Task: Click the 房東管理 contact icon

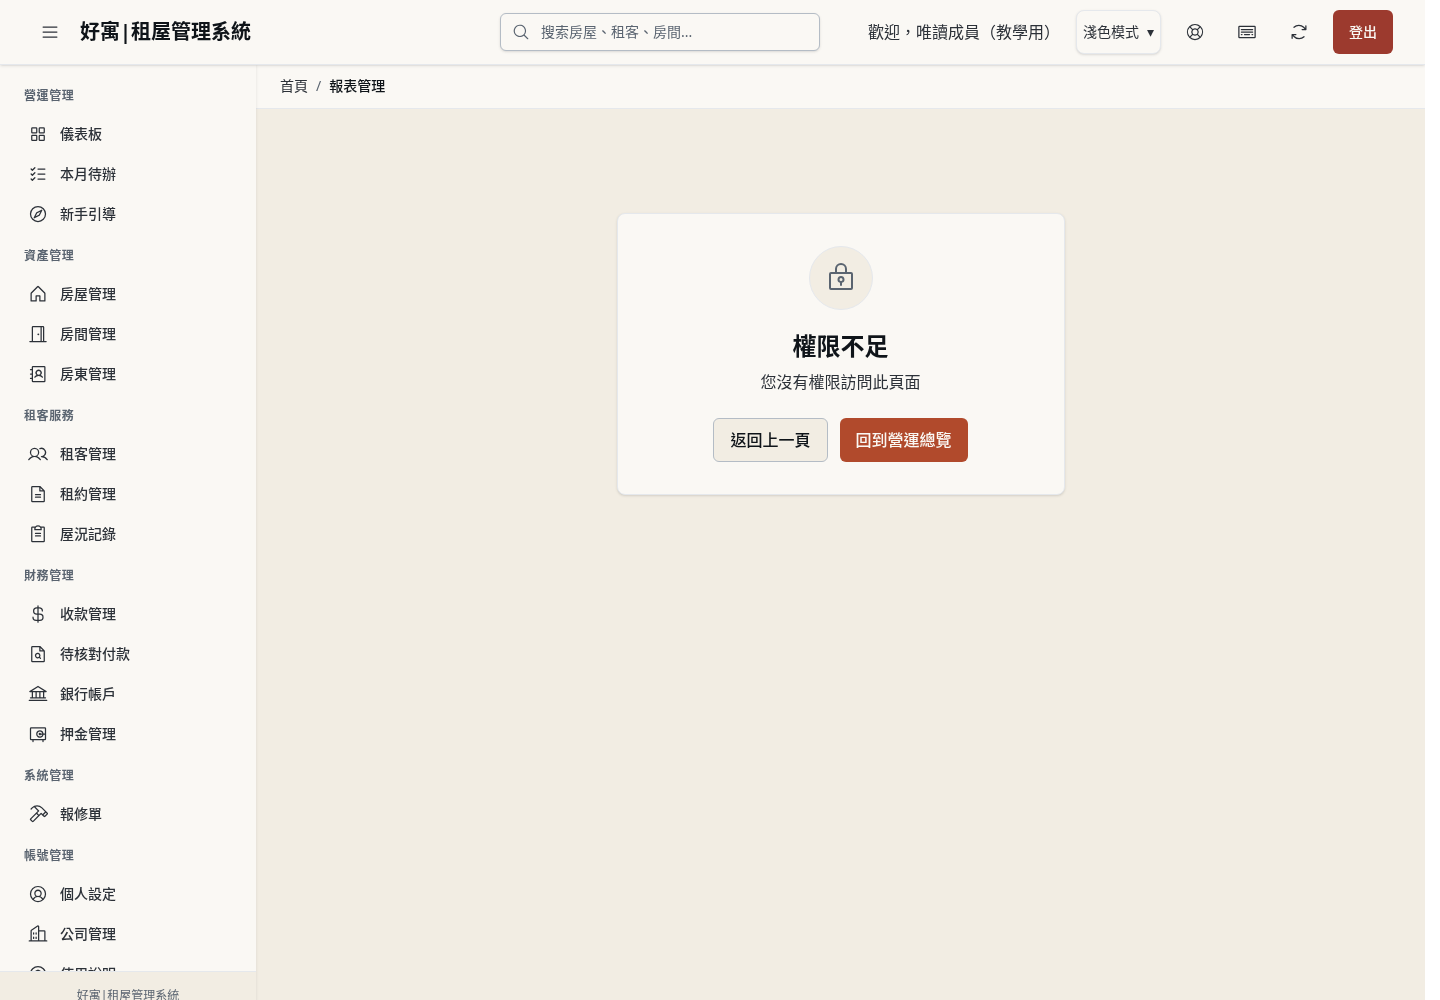Action: click(x=38, y=374)
